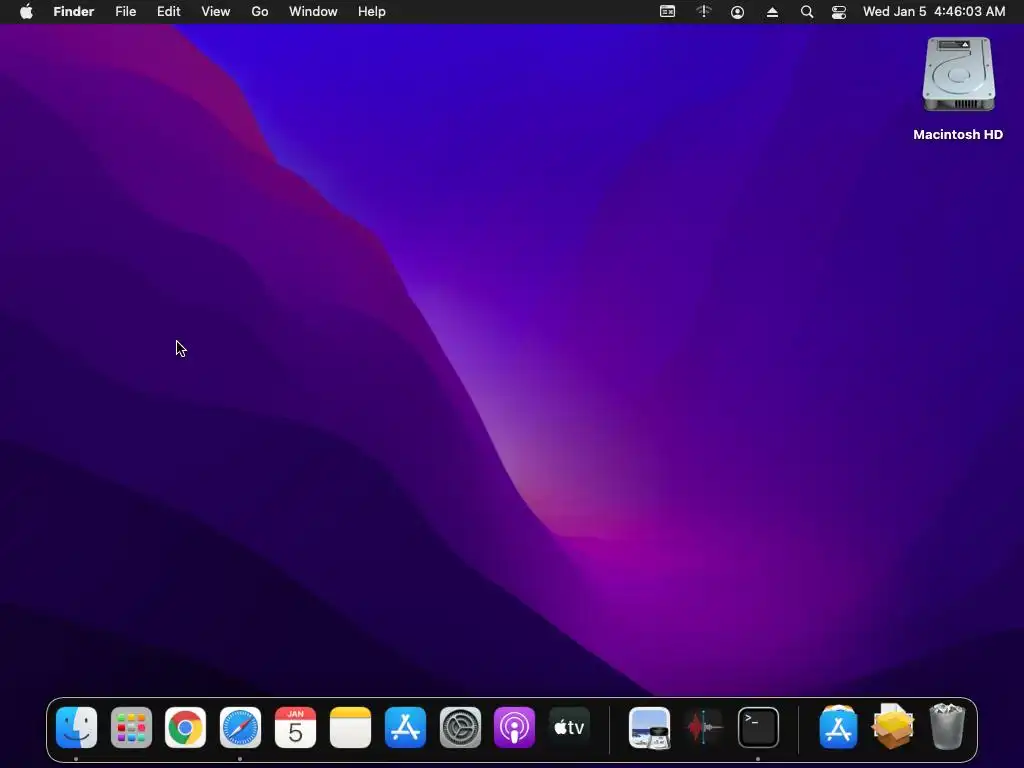Click the eject menu bar icon
1024x768 pixels.
[772, 12]
